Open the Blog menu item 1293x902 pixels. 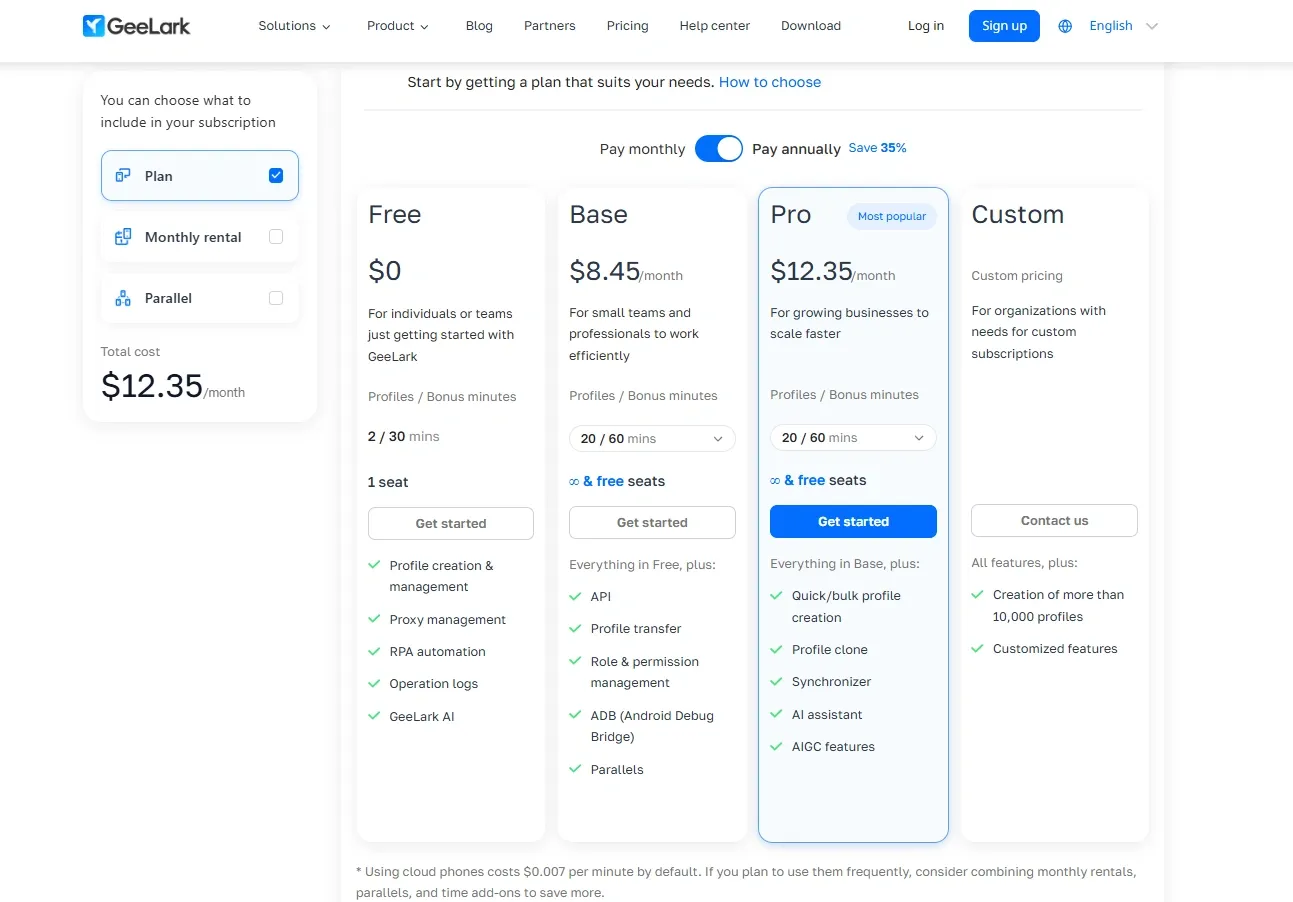pyautogui.click(x=479, y=26)
